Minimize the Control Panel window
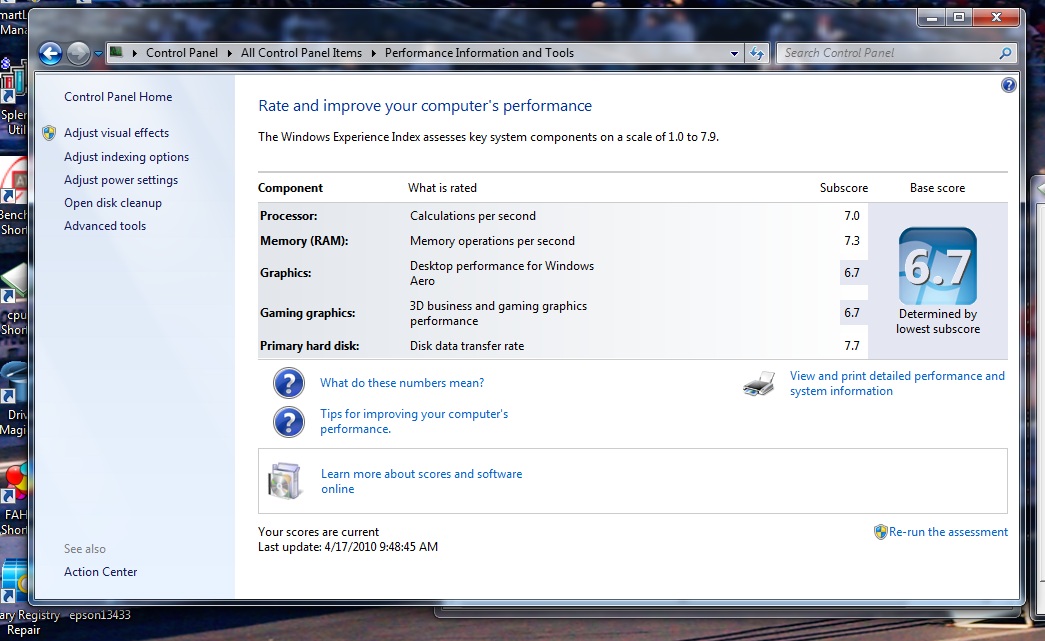 [932, 18]
